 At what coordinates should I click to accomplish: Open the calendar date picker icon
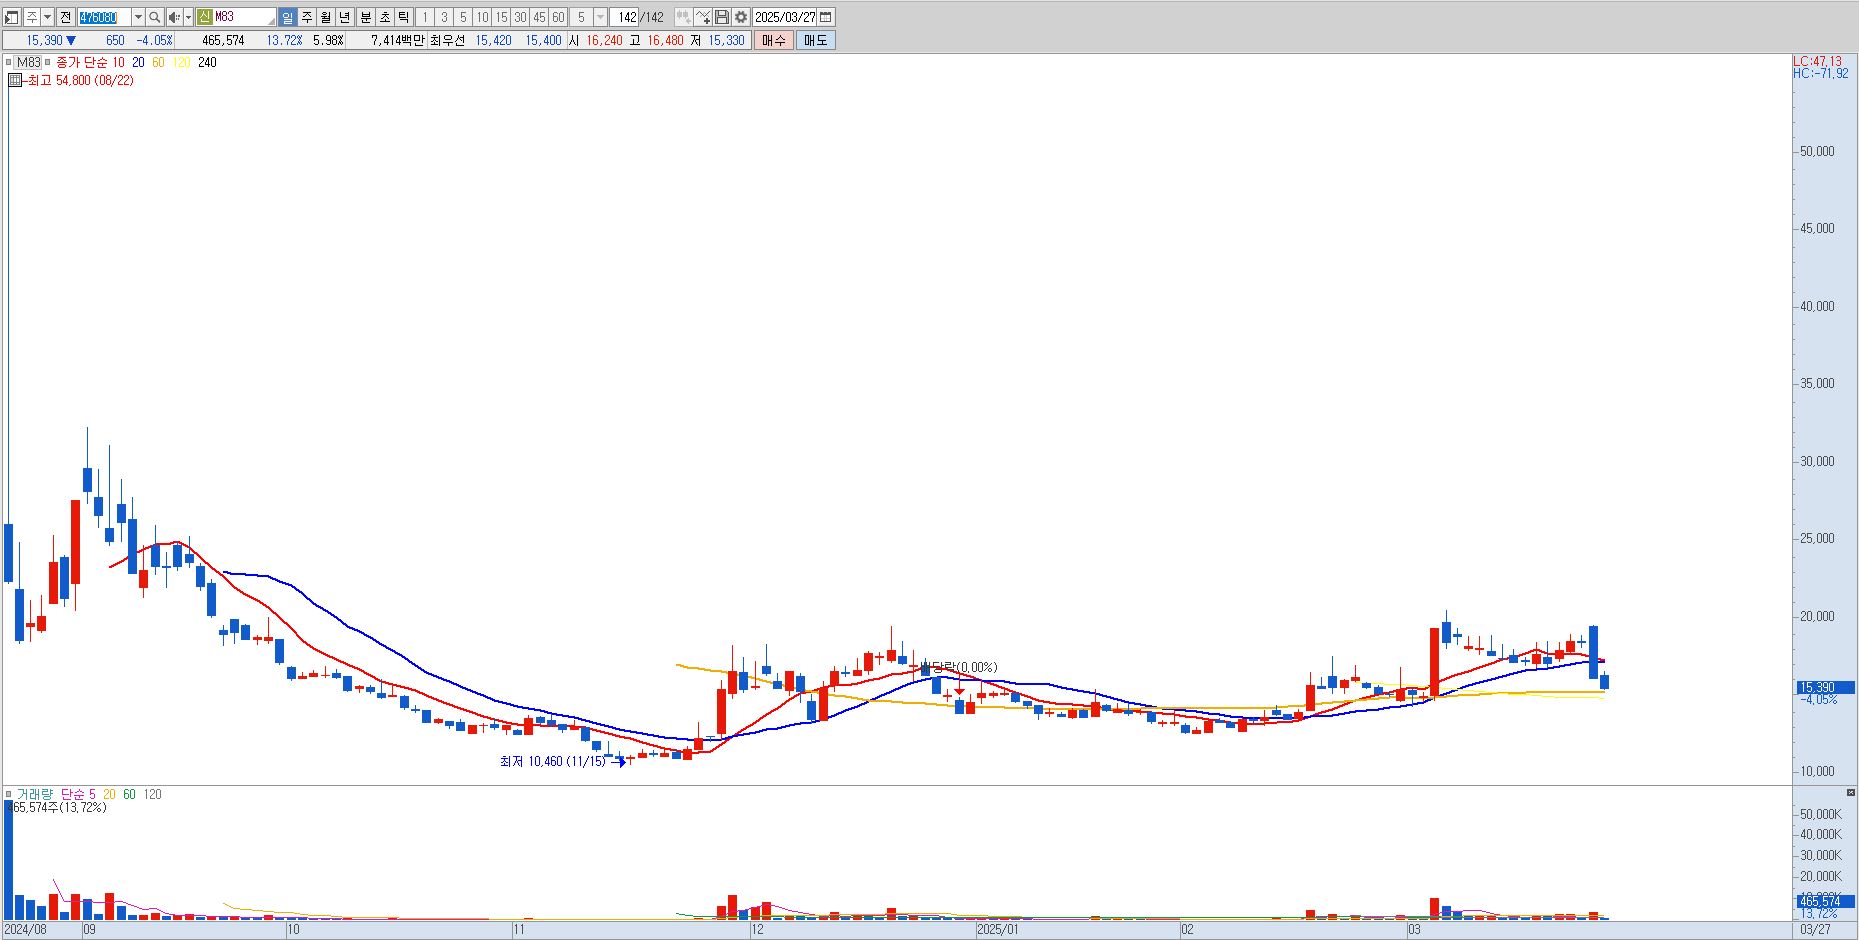(826, 17)
